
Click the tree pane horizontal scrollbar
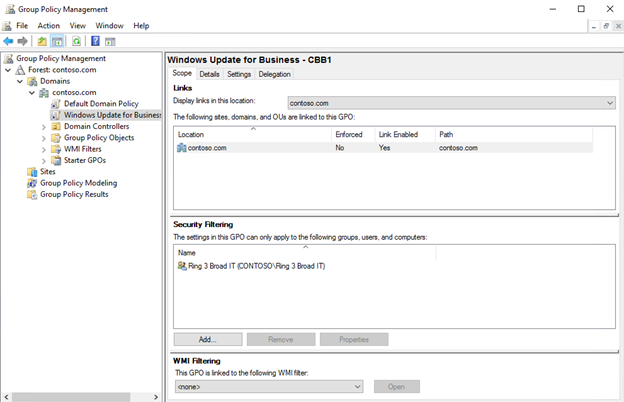tap(70, 397)
